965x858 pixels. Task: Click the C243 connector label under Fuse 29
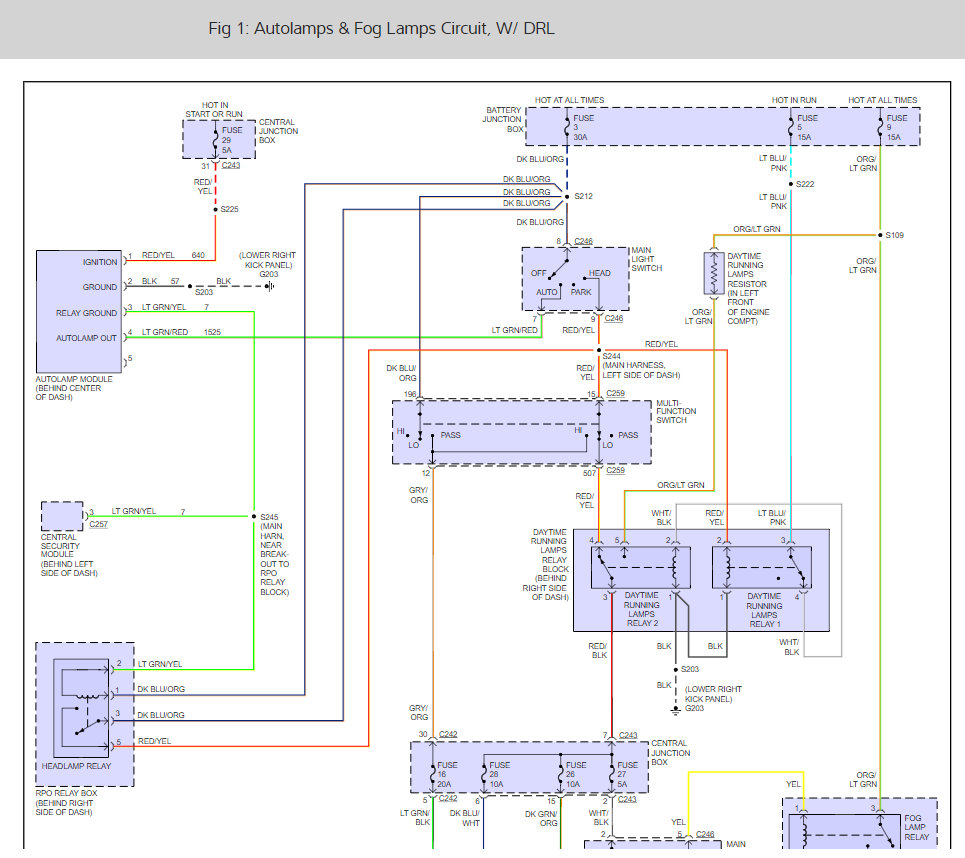(x=231, y=166)
